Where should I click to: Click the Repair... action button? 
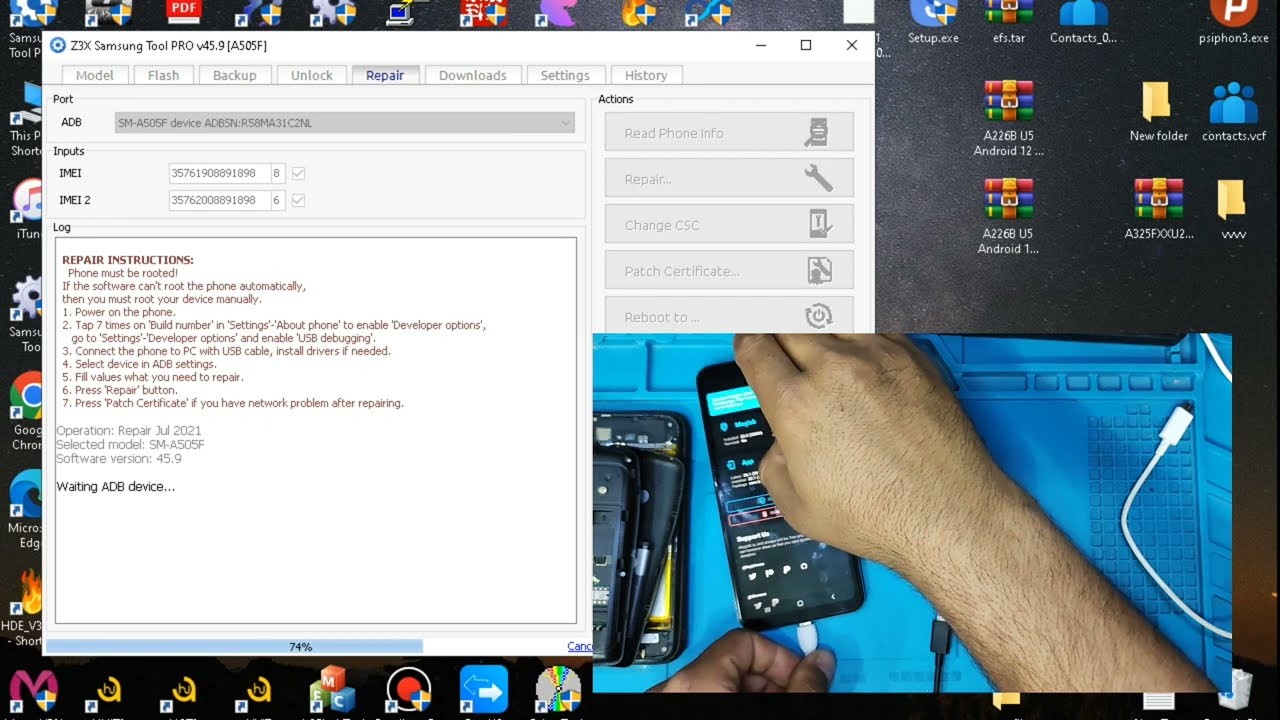(729, 178)
